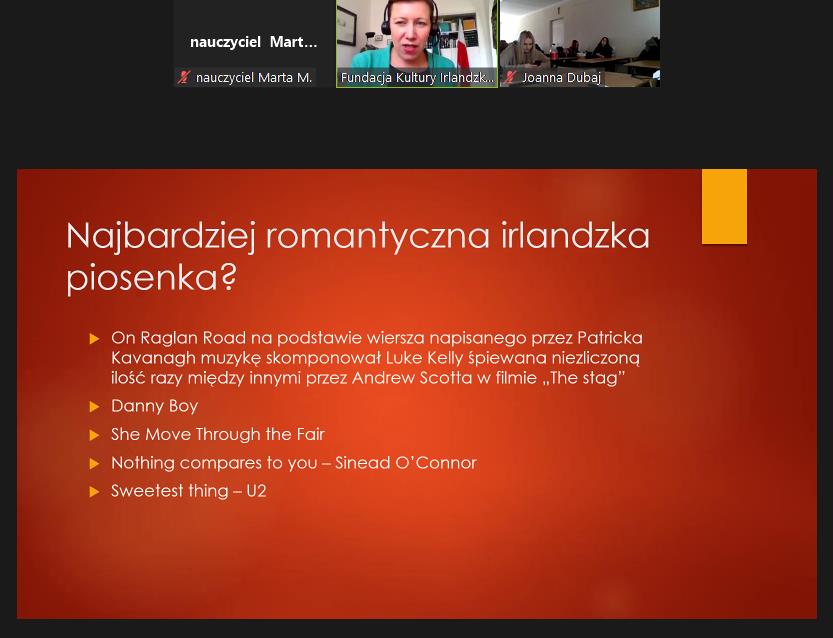The width and height of the screenshot is (833, 638).
Task: Click the Fundacja Kultury Irlandzk... name label
Action: tap(418, 77)
